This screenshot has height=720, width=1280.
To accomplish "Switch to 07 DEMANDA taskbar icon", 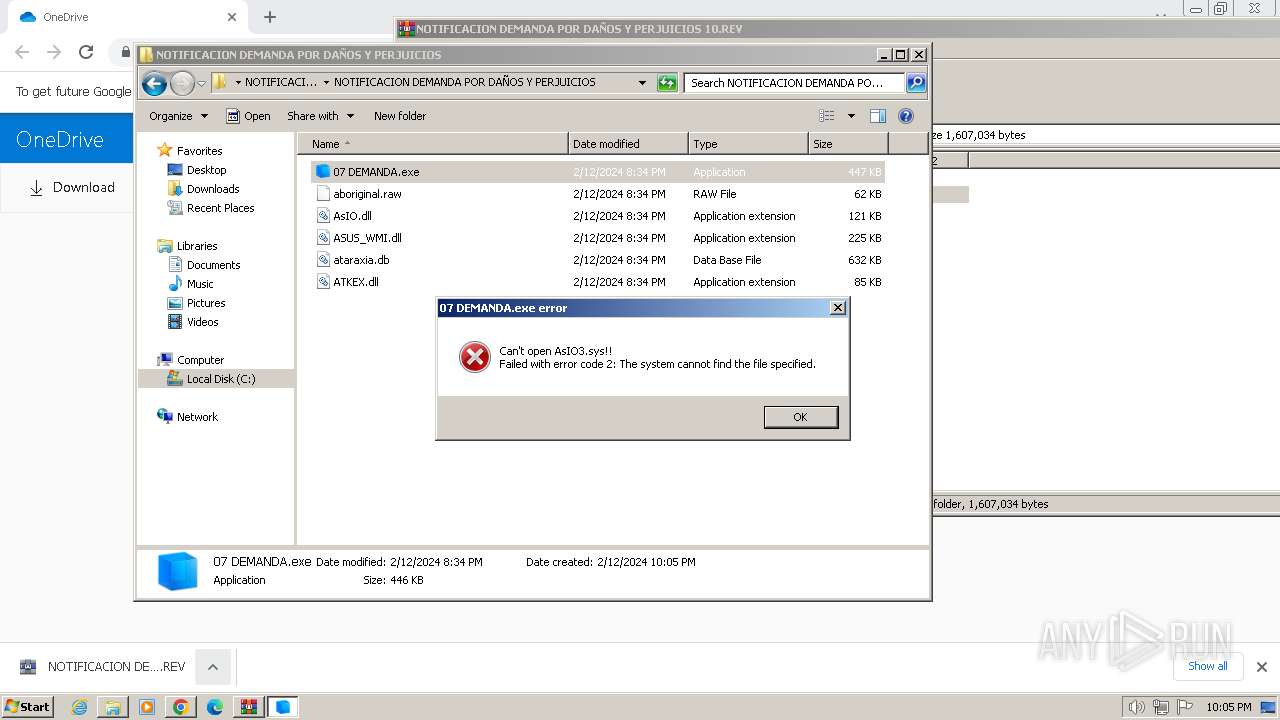I will (283, 707).
